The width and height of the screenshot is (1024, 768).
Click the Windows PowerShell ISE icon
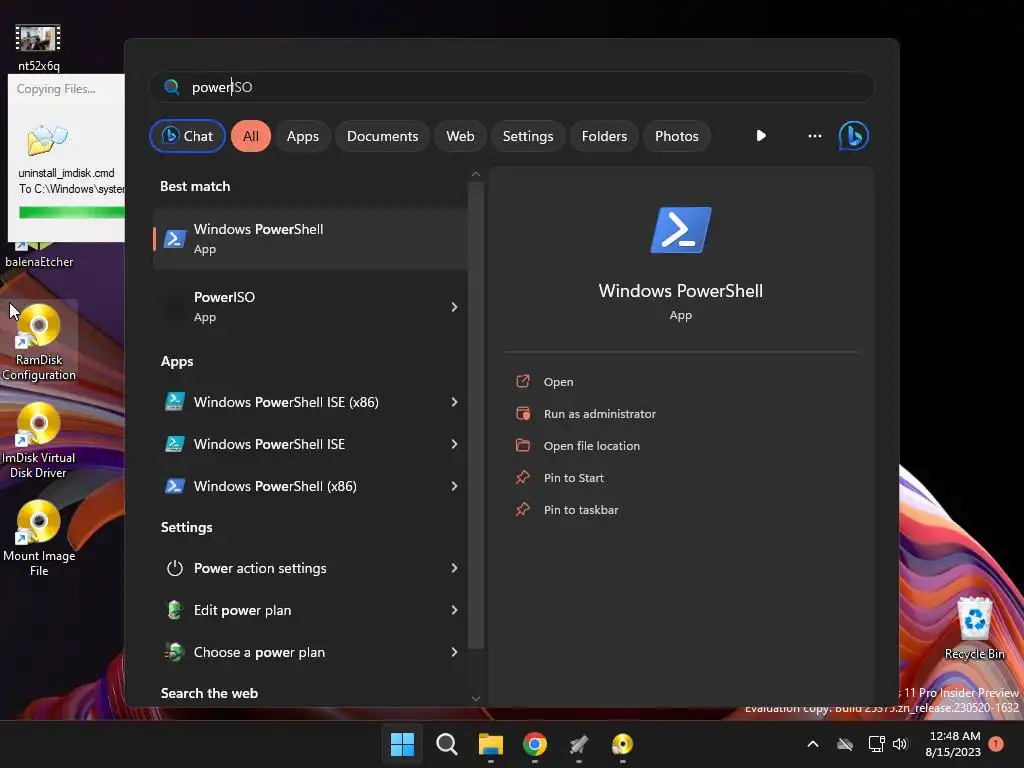(x=174, y=444)
